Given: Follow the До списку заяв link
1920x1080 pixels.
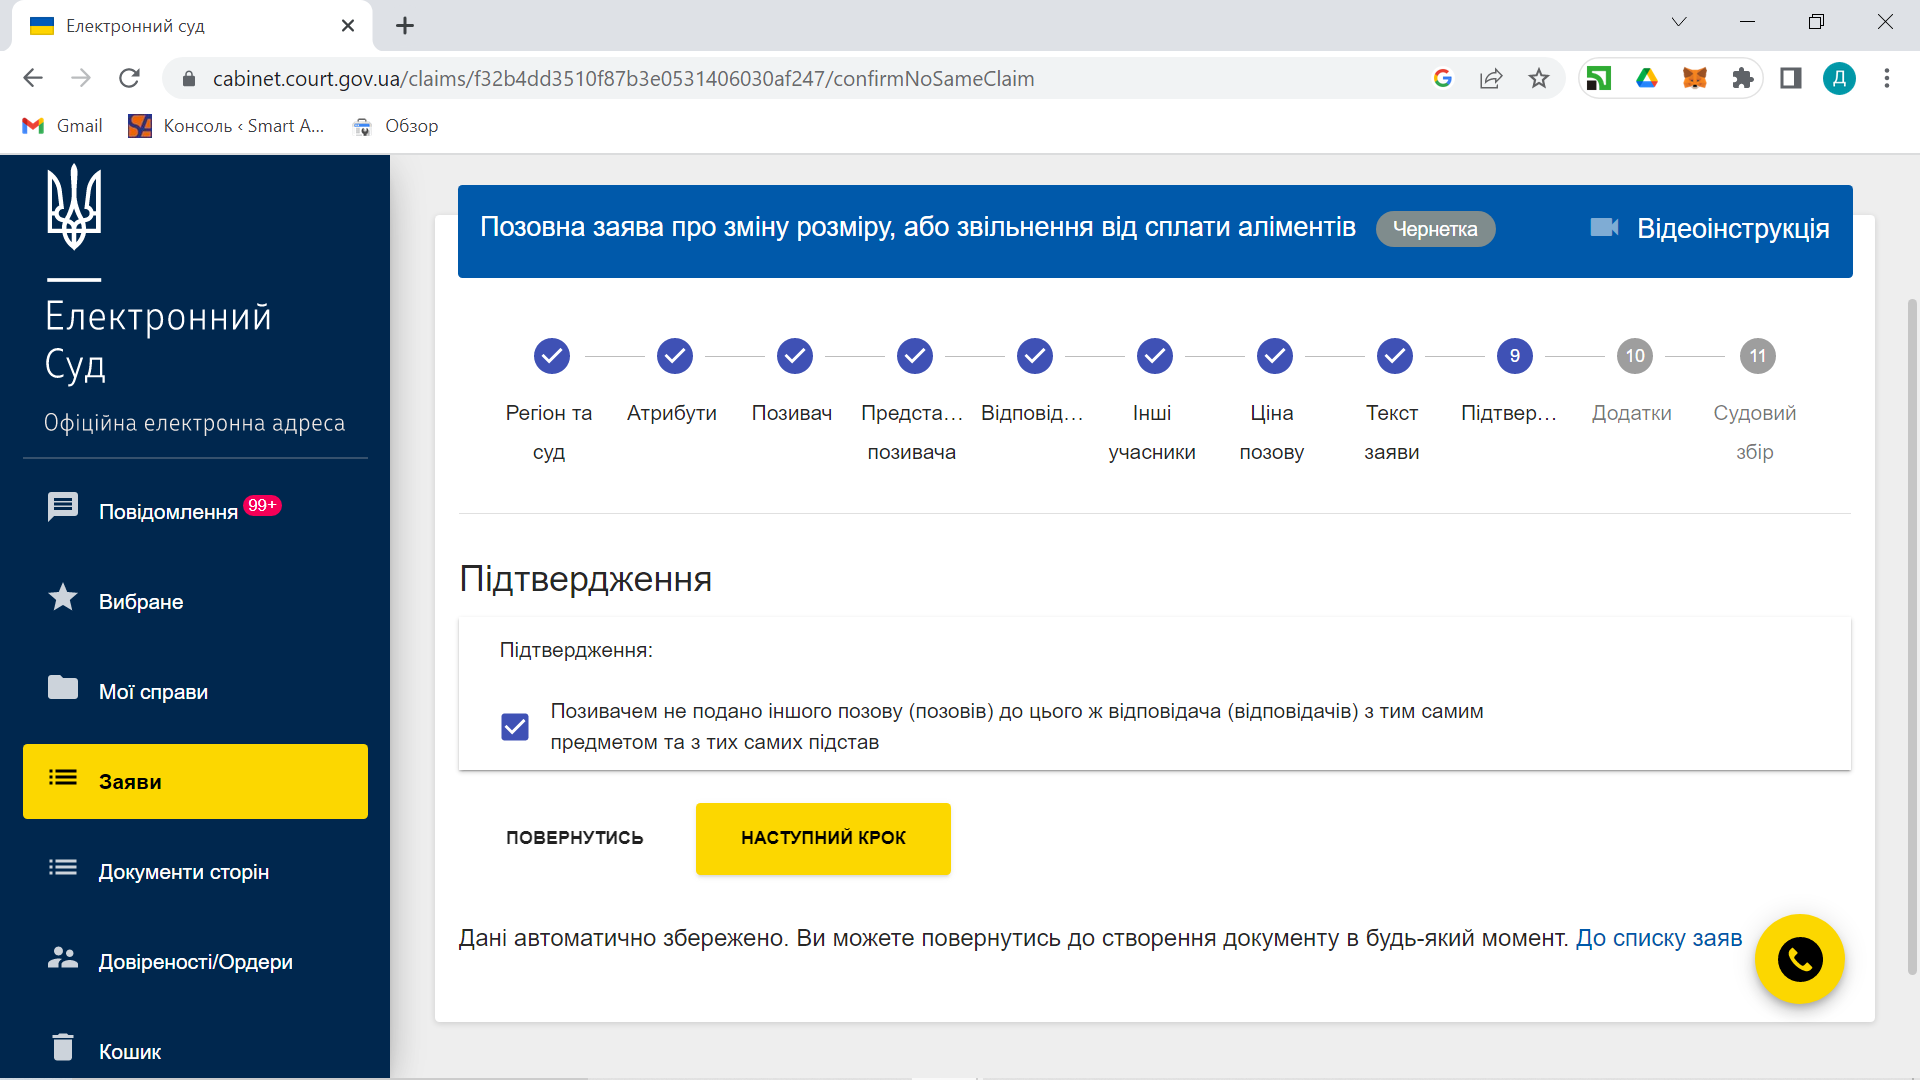Looking at the screenshot, I should coord(1658,938).
